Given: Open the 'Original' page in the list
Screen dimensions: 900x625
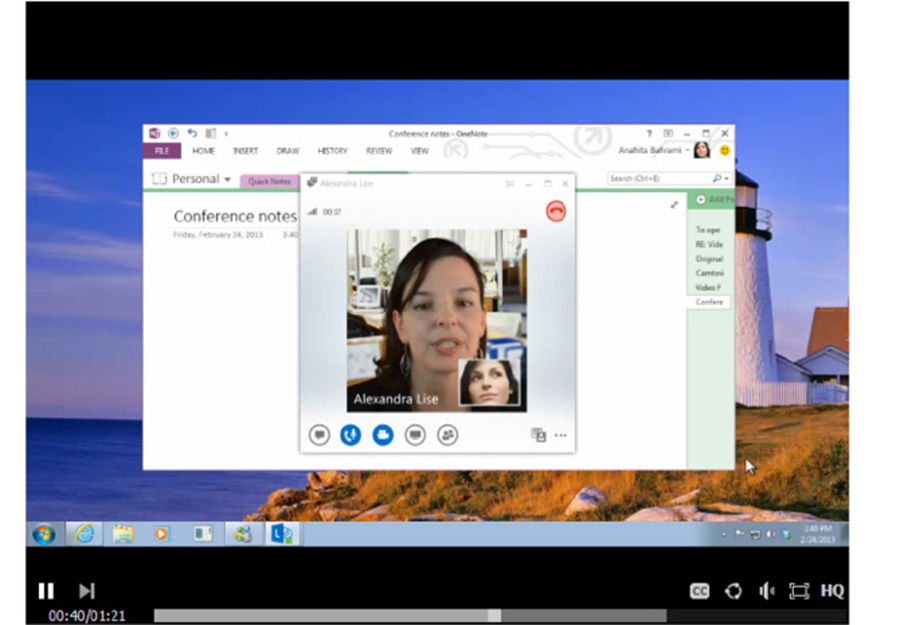Looking at the screenshot, I should [708, 258].
